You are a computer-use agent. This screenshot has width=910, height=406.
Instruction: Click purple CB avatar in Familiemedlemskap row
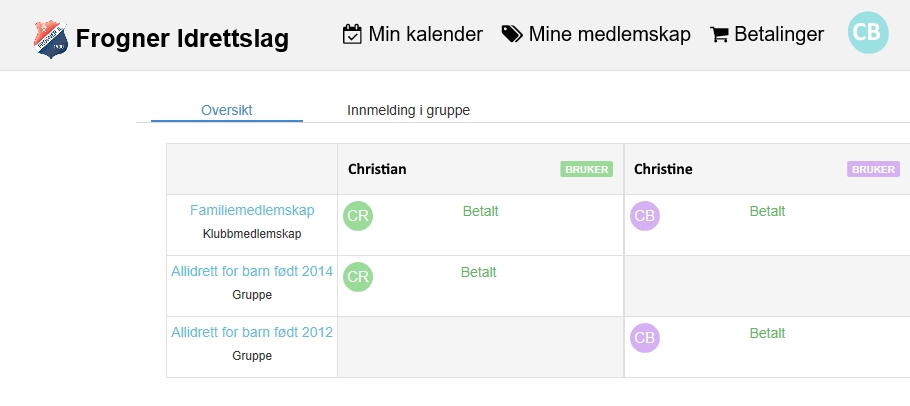click(645, 216)
